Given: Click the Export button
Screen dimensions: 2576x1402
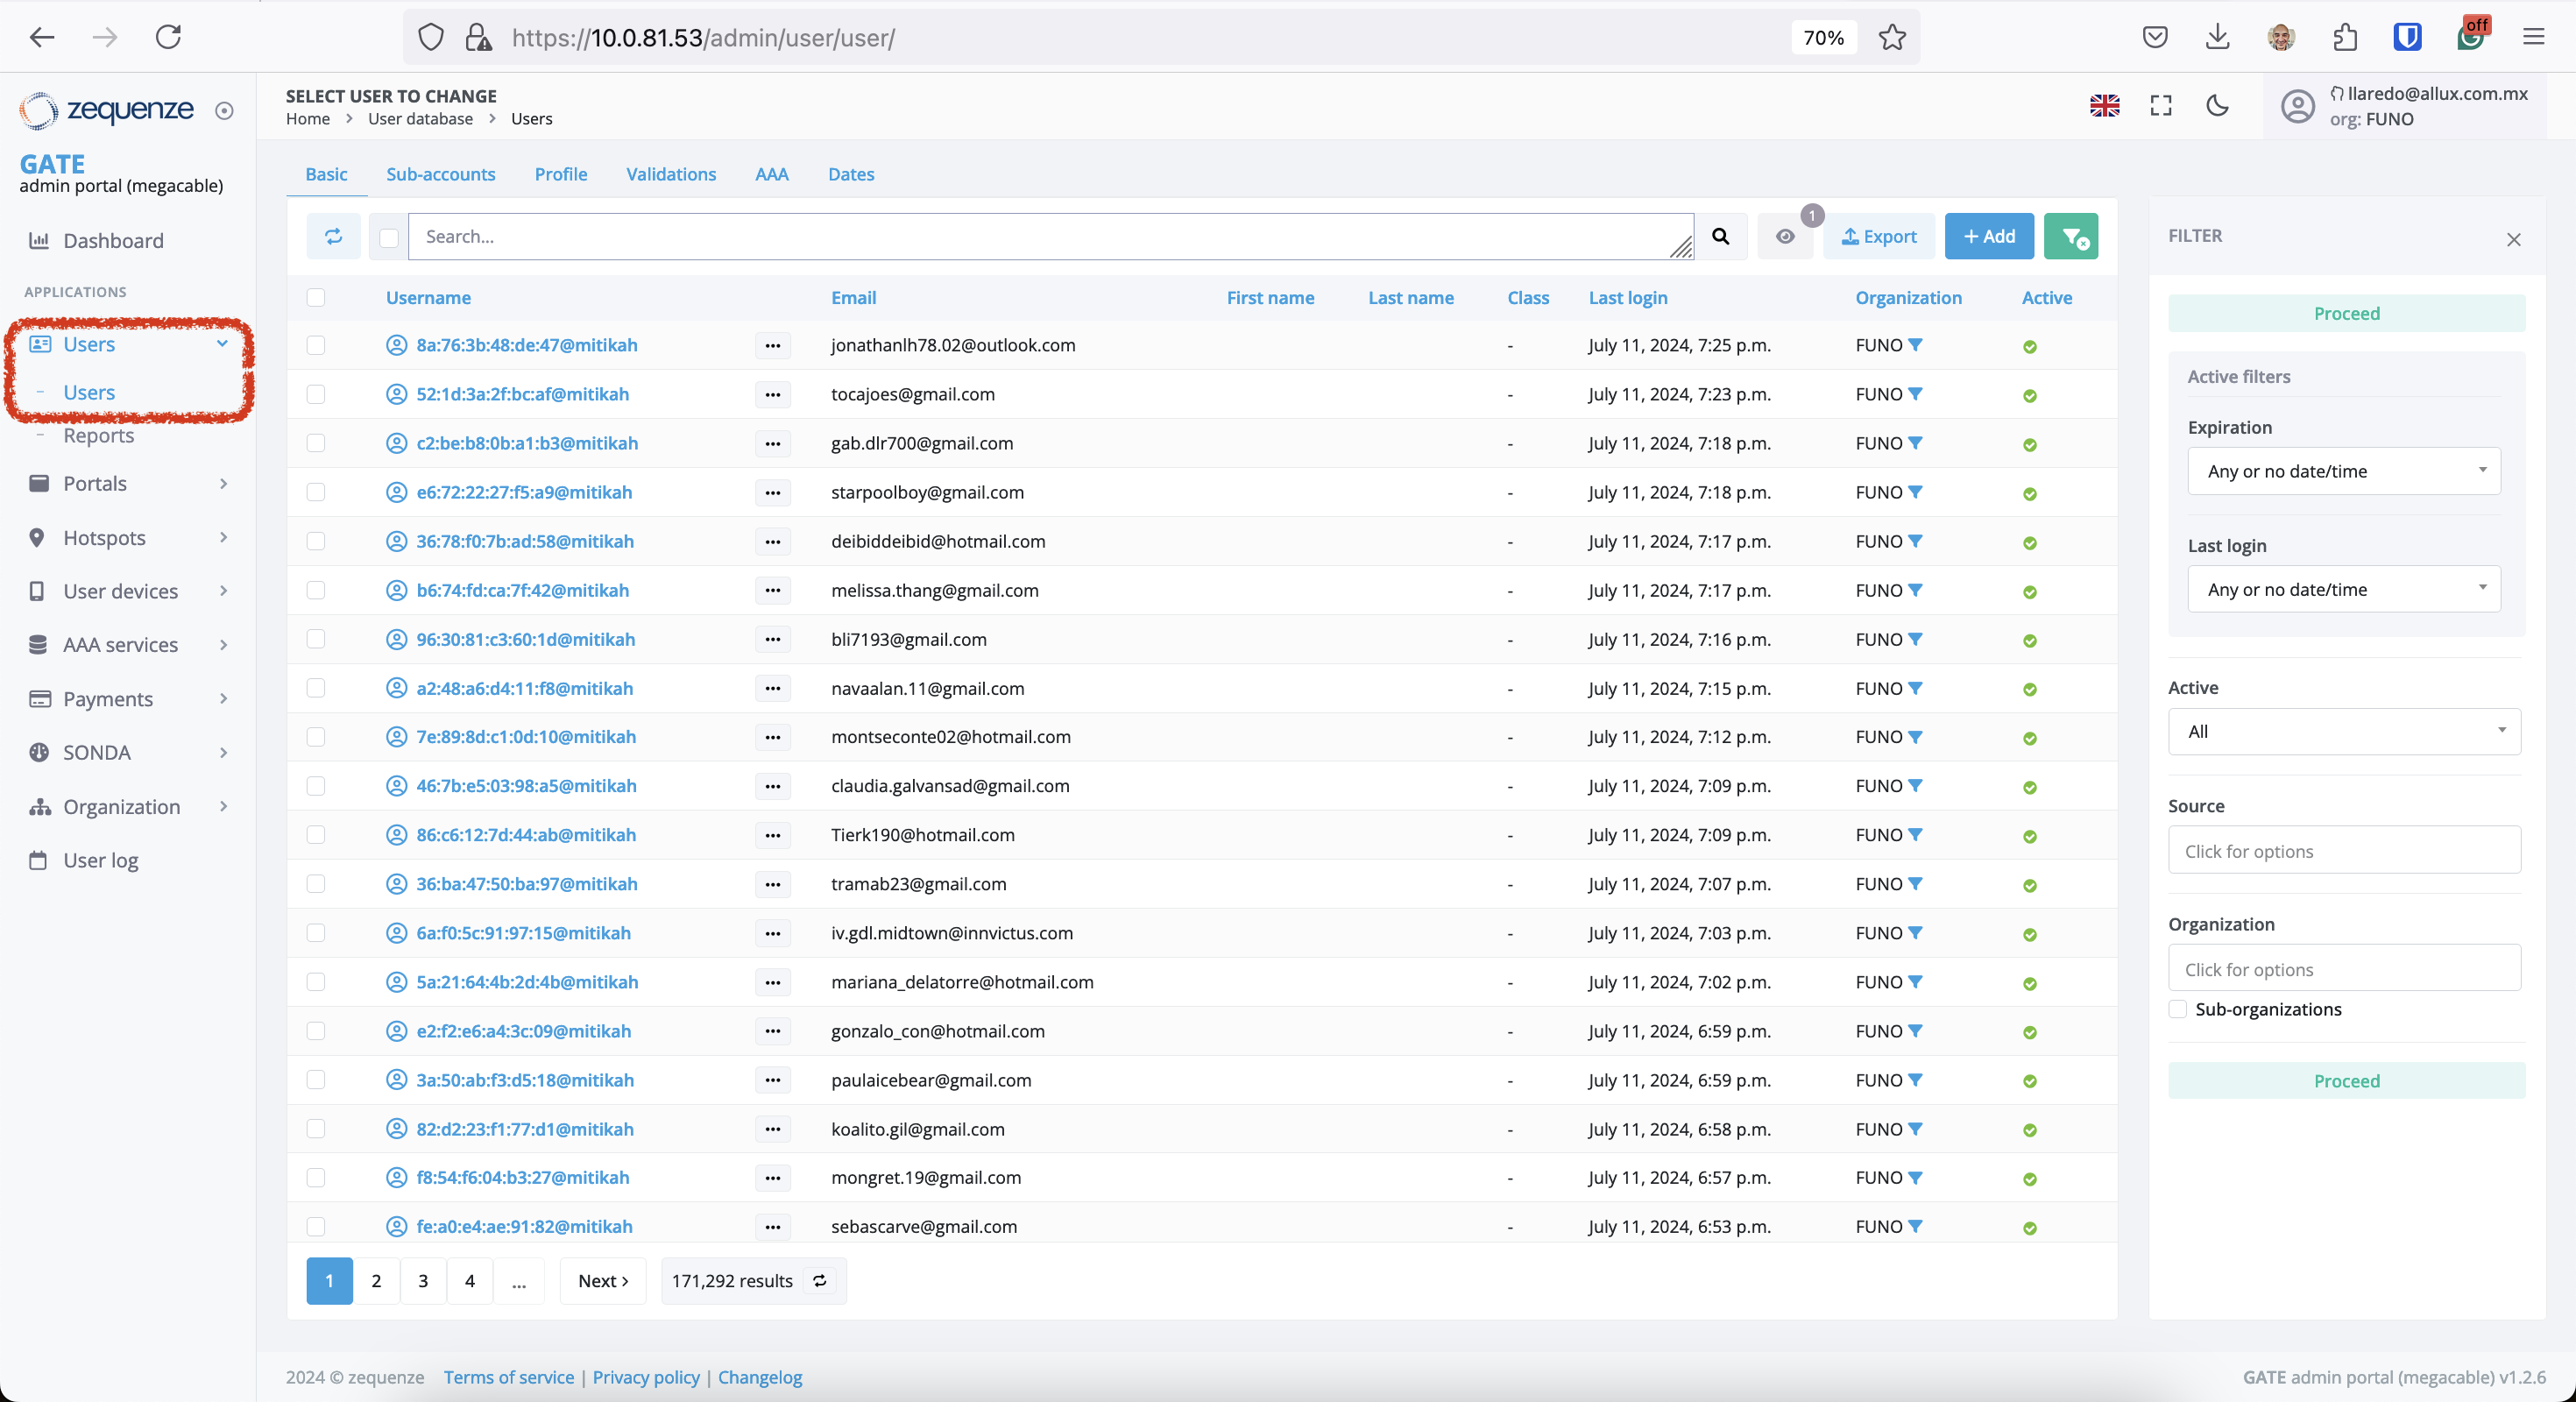Looking at the screenshot, I should pyautogui.click(x=1879, y=236).
